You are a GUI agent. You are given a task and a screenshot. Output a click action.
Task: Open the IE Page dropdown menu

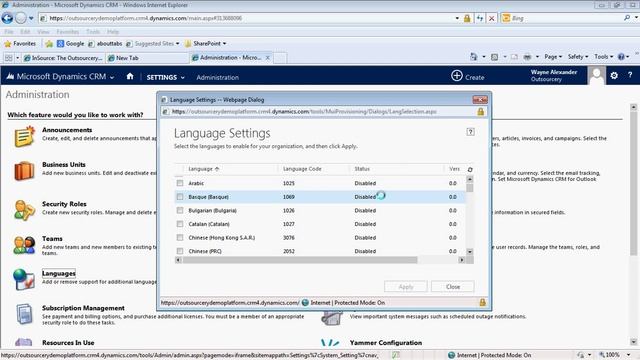[x=553, y=57]
